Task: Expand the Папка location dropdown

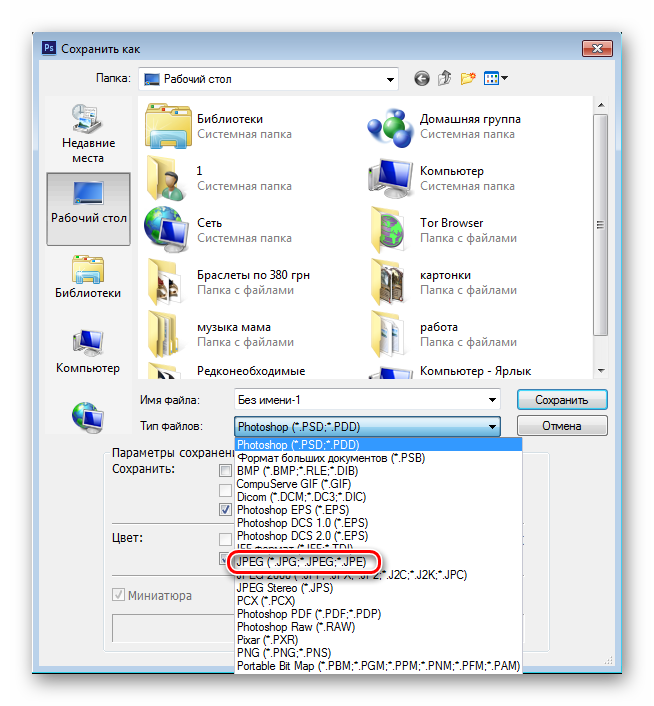Action: point(390,80)
